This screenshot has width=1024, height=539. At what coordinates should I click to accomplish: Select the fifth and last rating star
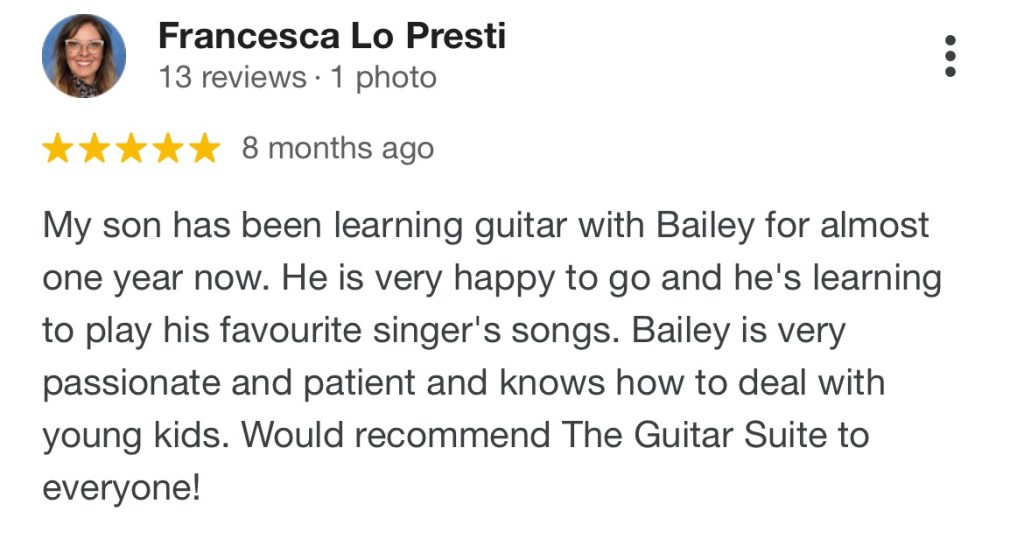click(x=204, y=149)
